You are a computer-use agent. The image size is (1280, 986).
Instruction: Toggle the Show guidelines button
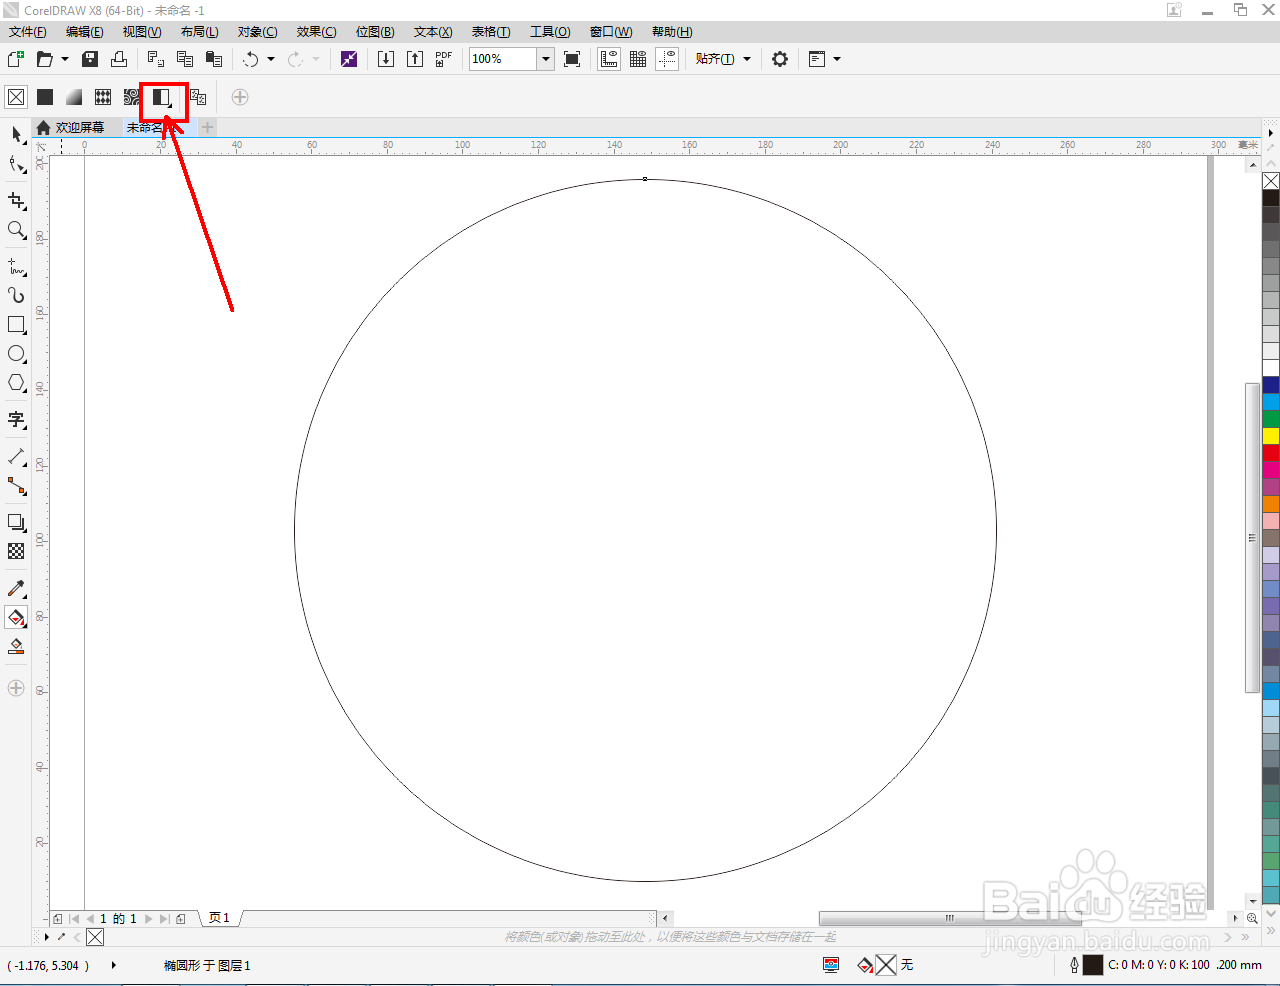point(667,59)
